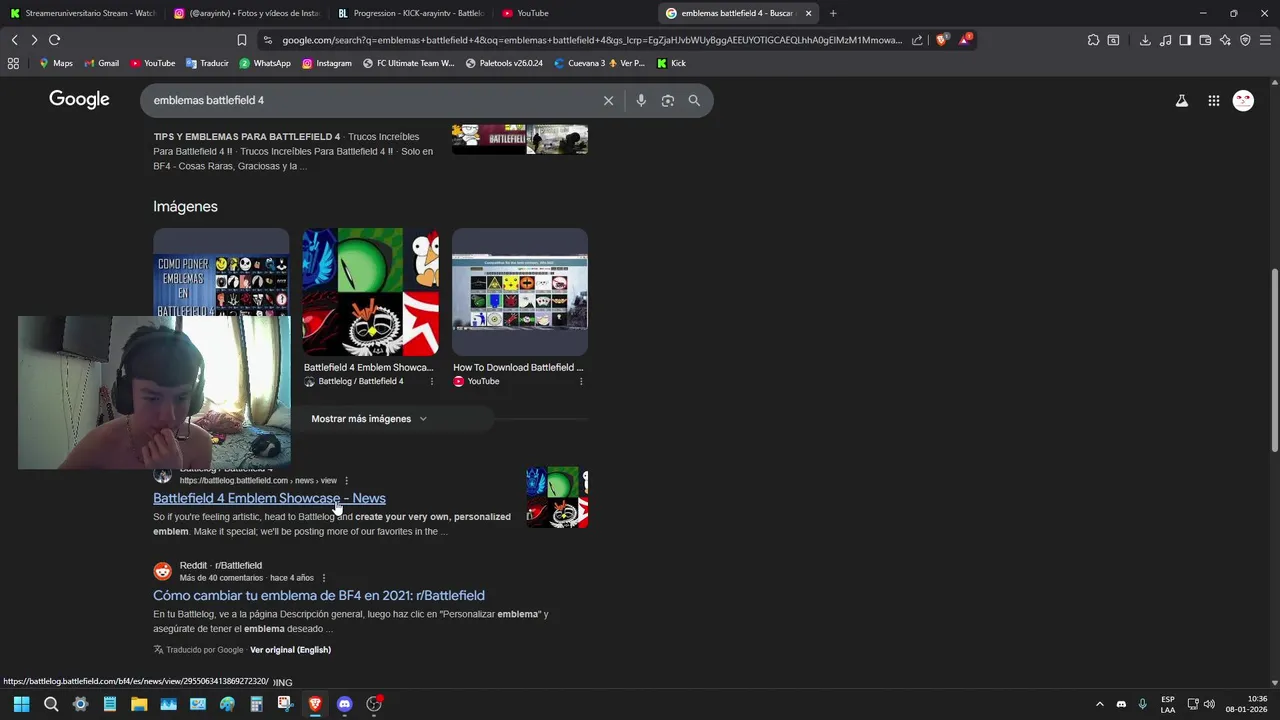Viewport: 1280px width, 720px height.
Task: Reload the current Google page
Action: pyautogui.click(x=54, y=40)
